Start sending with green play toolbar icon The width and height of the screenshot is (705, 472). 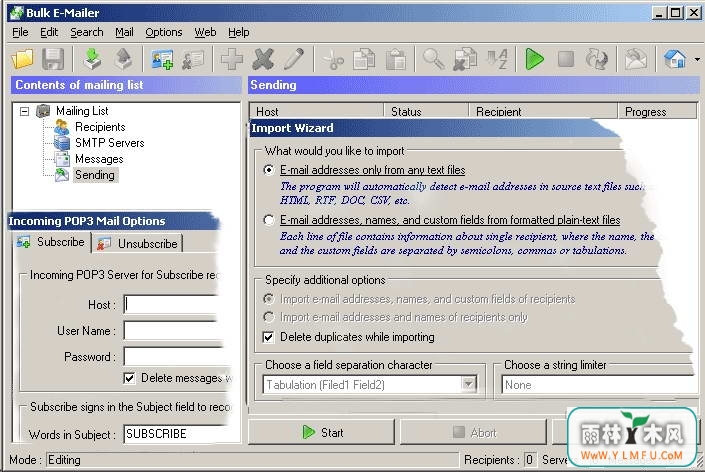535,59
